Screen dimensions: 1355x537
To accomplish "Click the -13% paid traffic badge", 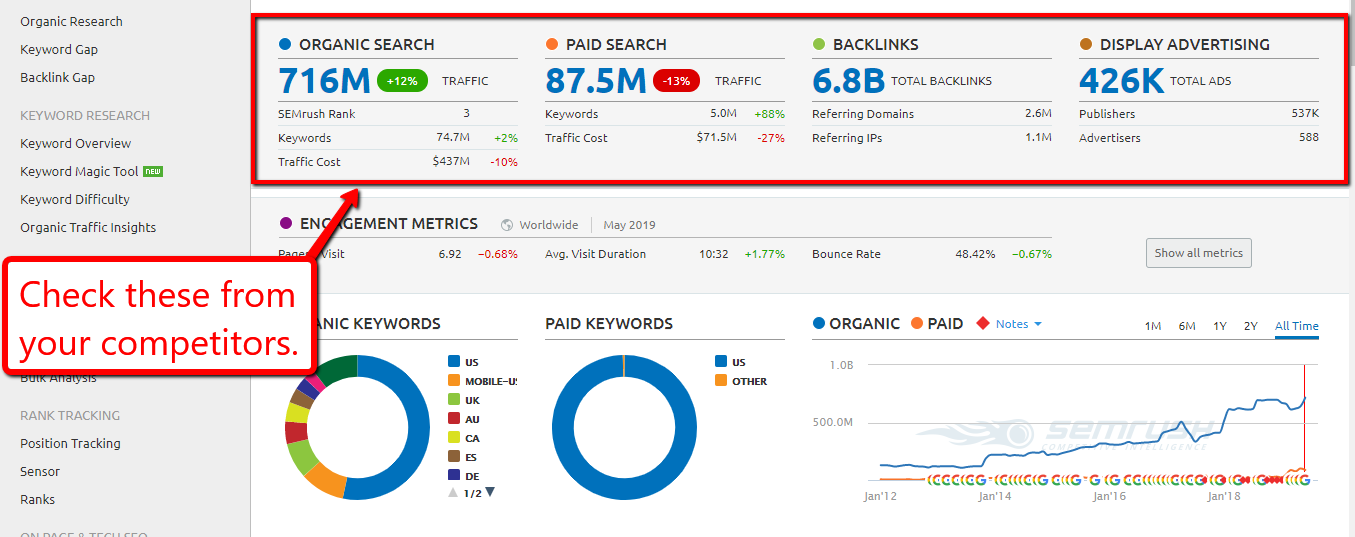I will click(x=676, y=81).
